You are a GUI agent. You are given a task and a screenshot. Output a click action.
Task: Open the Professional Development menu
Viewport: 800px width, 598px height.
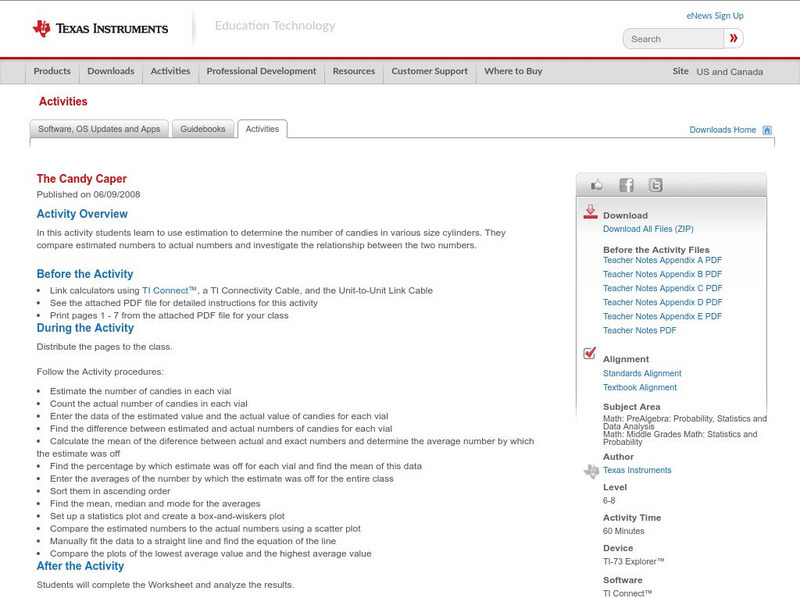[x=261, y=71]
